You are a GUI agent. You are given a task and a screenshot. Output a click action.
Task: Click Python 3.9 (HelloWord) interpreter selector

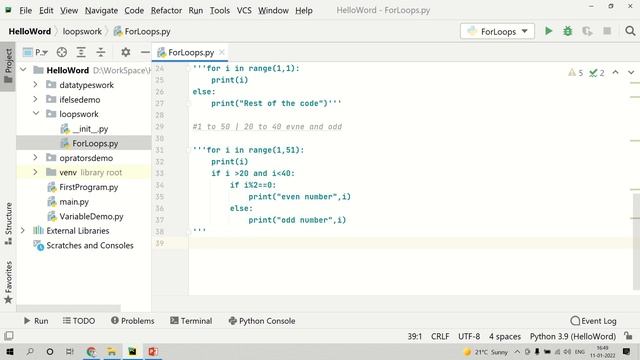tap(573, 336)
